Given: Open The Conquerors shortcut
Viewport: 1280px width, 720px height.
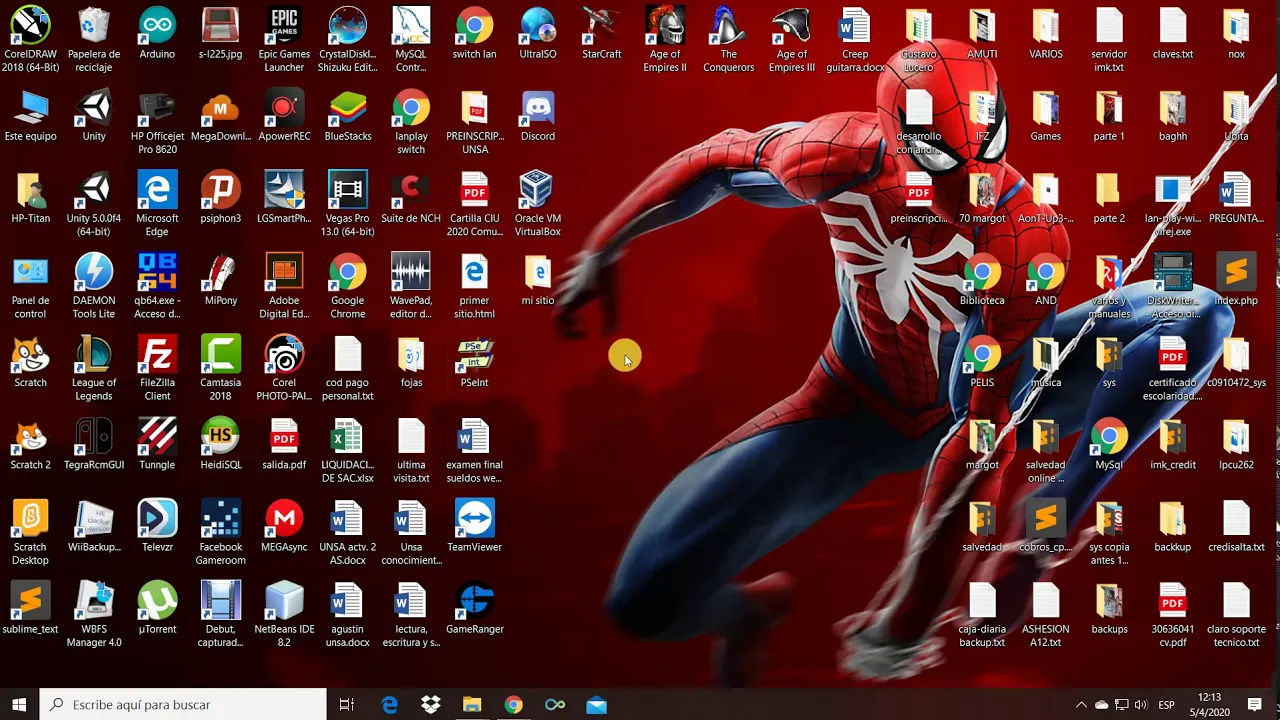Looking at the screenshot, I should 728,40.
